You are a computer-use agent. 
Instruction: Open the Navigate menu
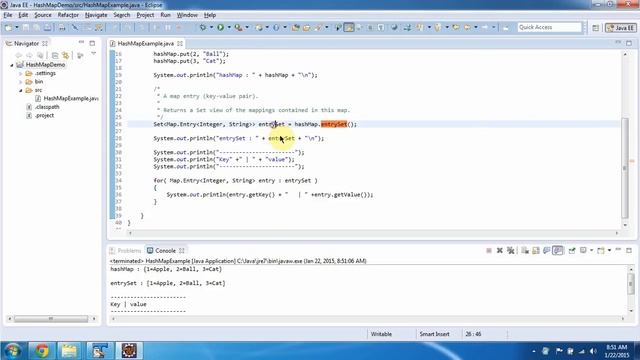pos(96,15)
